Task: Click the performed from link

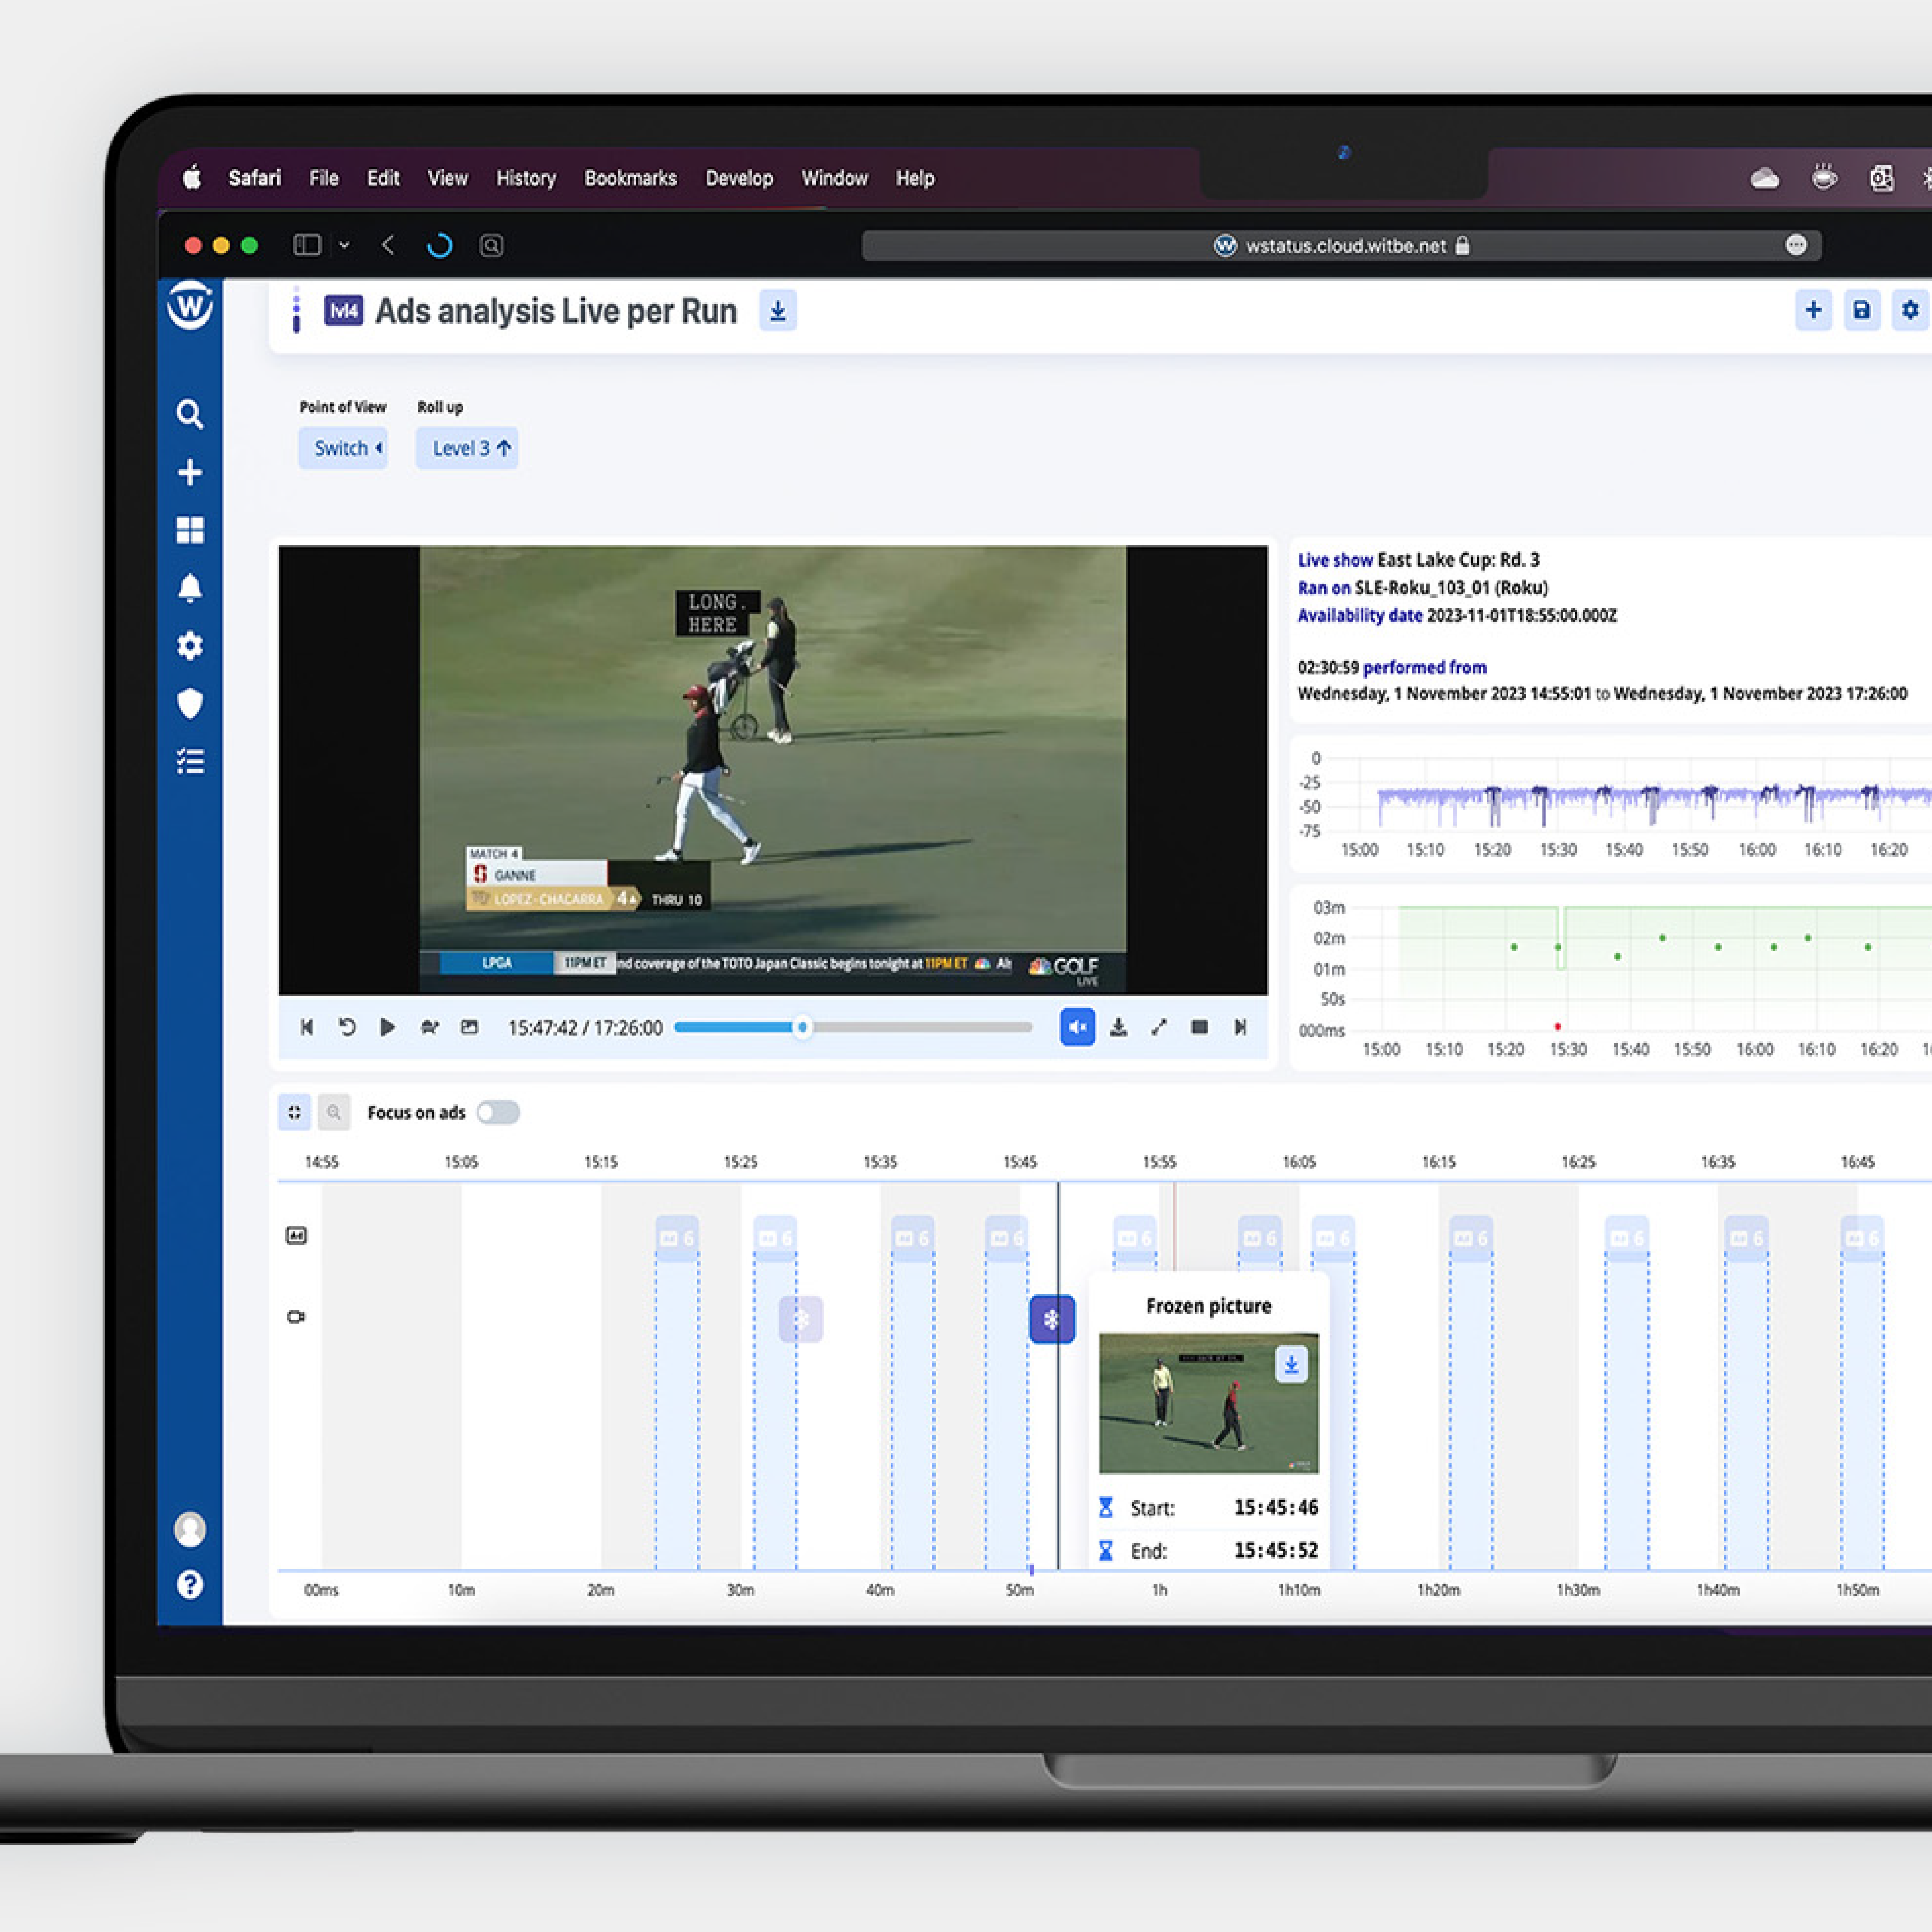Action: tap(1424, 667)
